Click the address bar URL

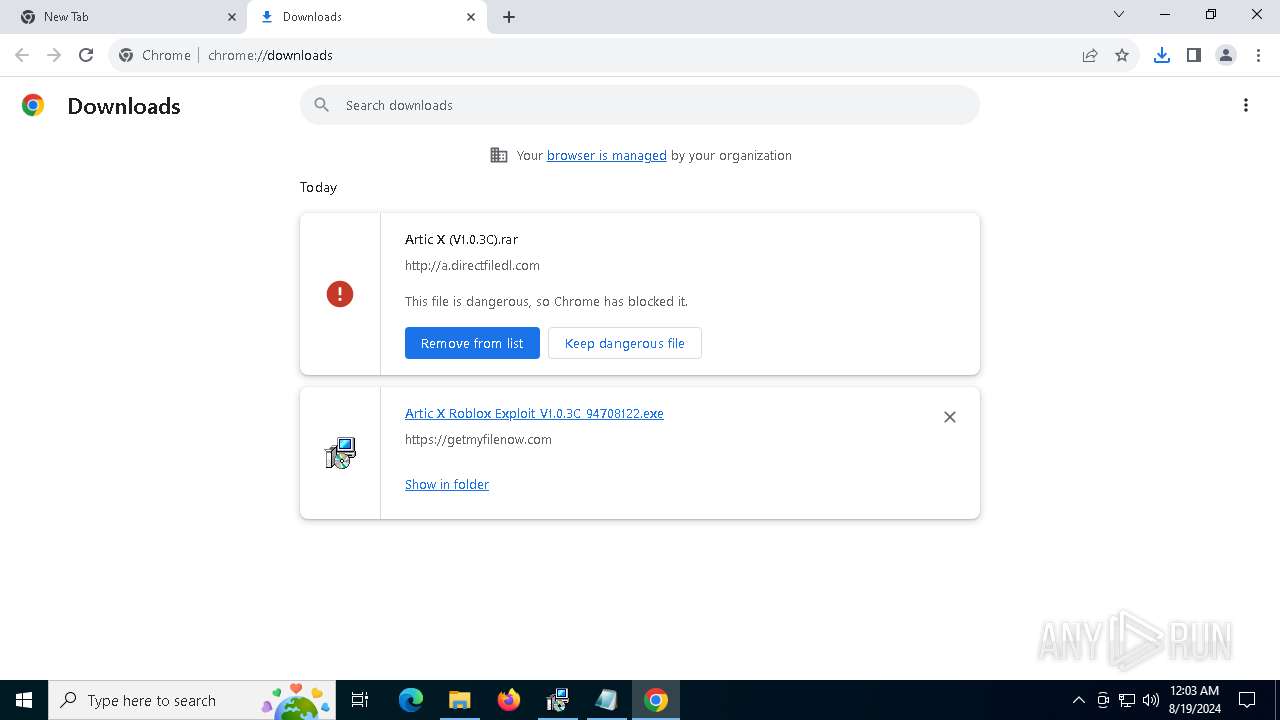270,55
